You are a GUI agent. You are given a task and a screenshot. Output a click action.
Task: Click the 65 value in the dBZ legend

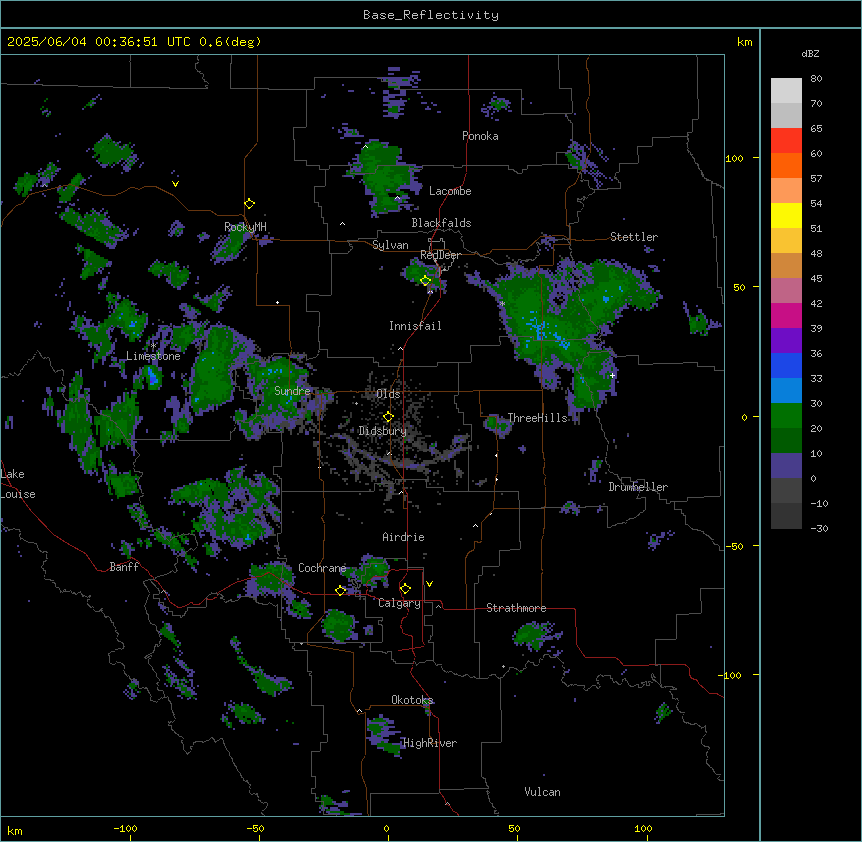pos(816,129)
